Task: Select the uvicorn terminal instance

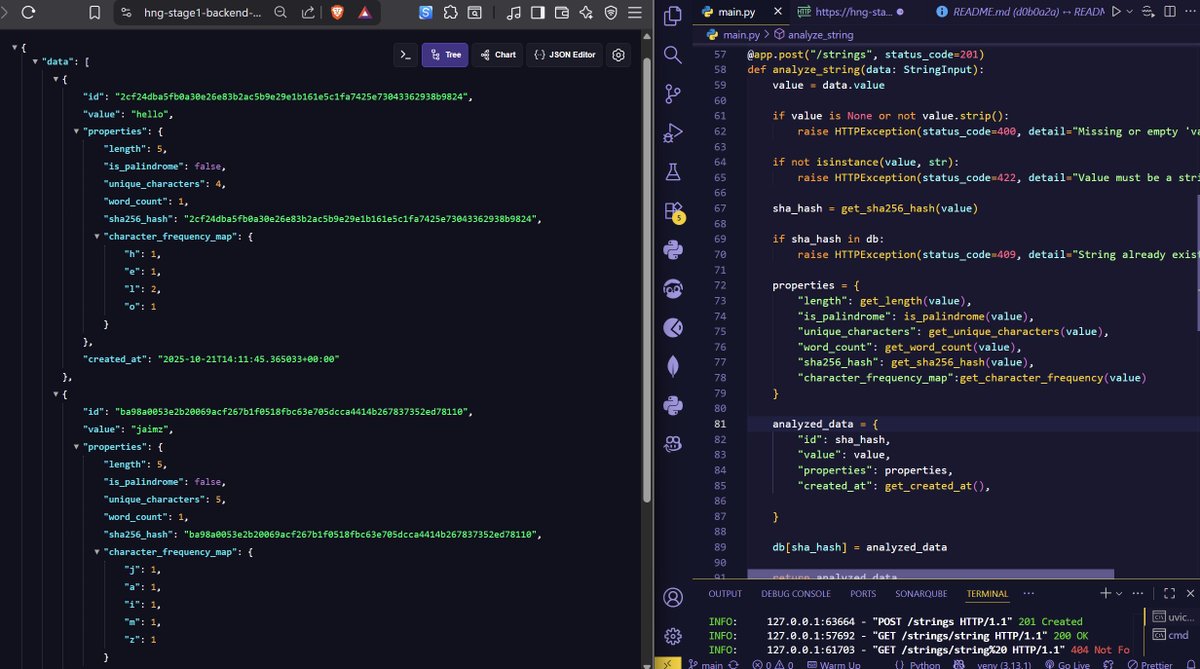Action: [x=1172, y=617]
